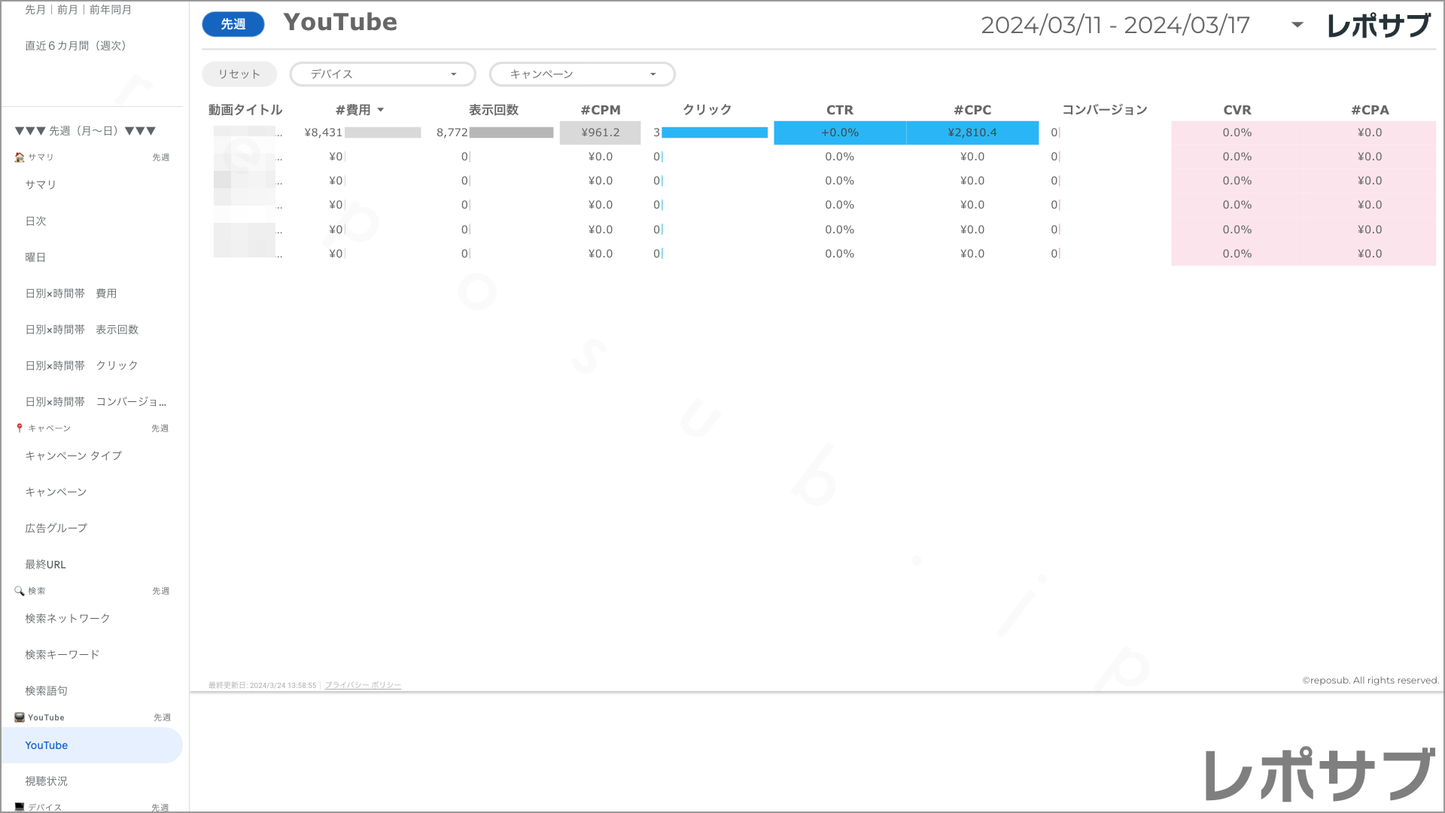The image size is (1445, 813).
Task: Click the red pin icon beside キャンペーン section
Action: point(19,428)
